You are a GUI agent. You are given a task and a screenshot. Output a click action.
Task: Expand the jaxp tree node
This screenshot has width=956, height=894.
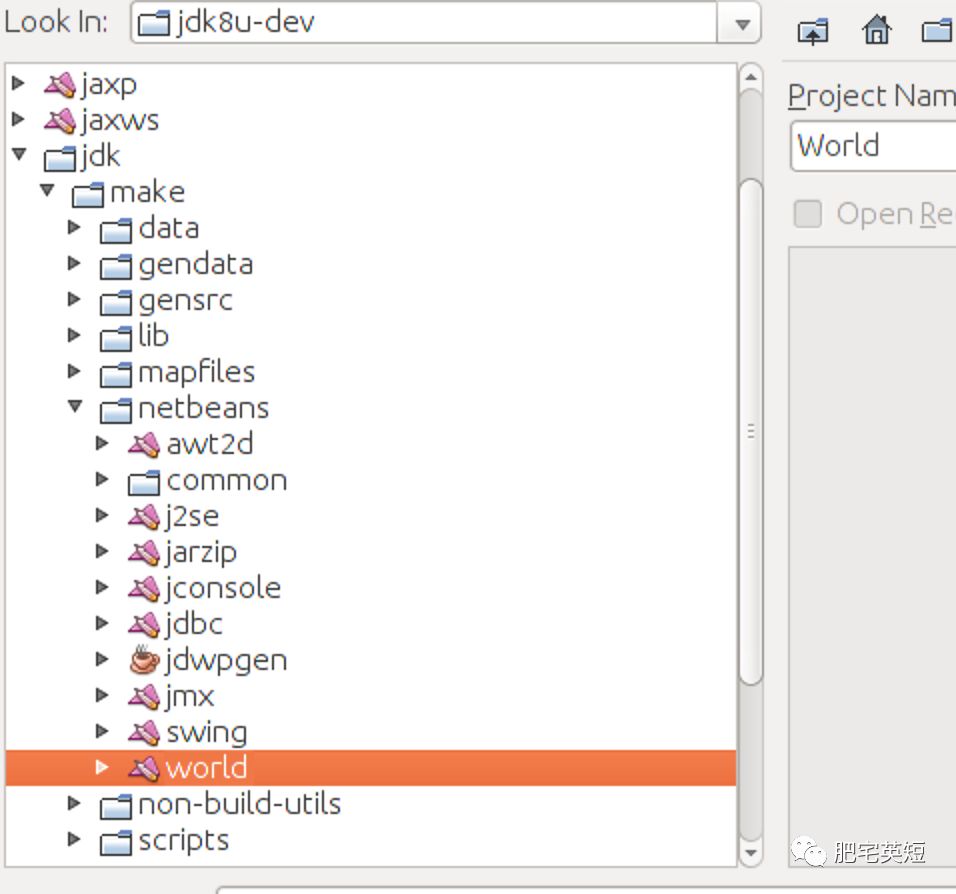[19, 83]
